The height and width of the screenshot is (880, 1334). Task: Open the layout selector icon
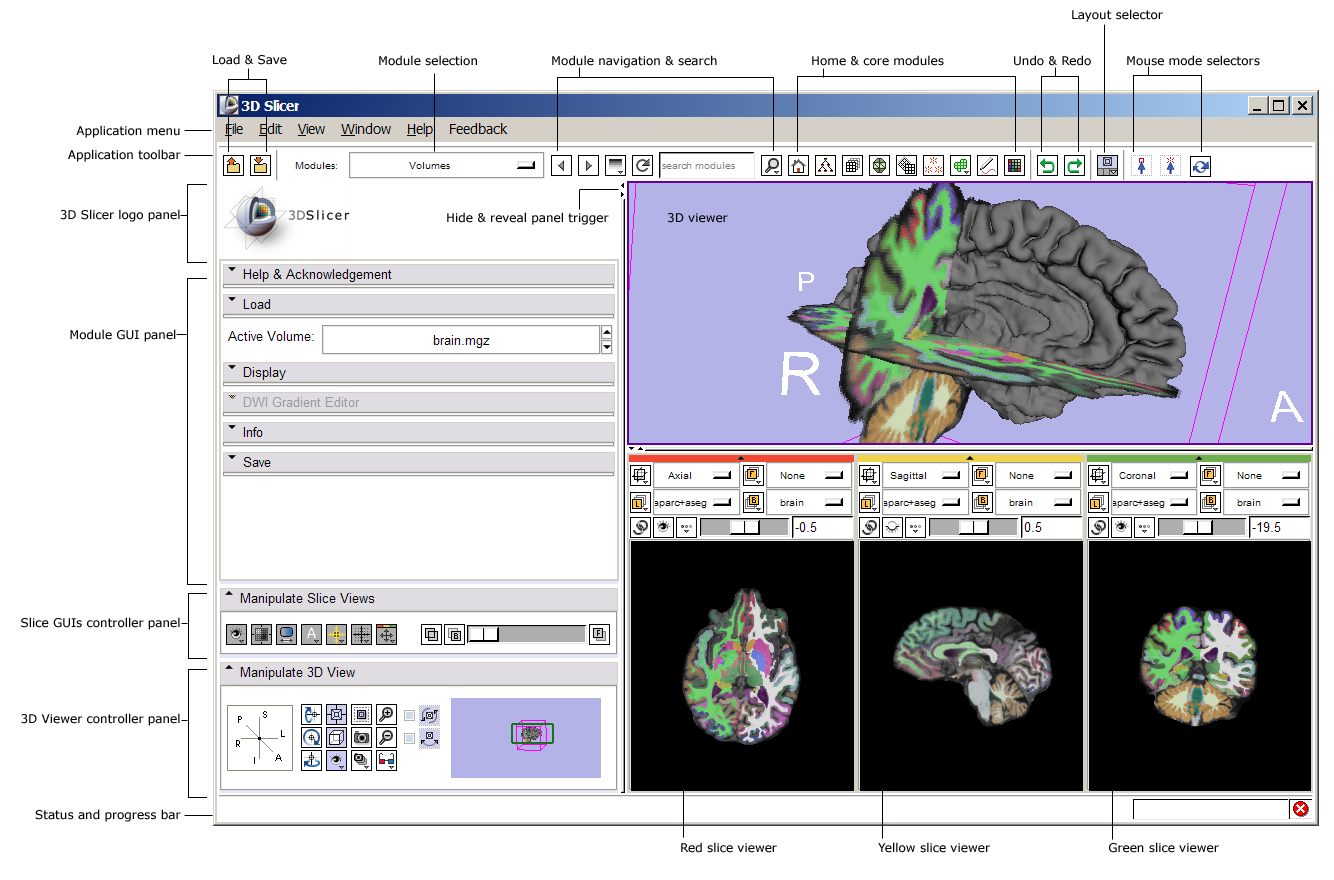(x=1107, y=166)
